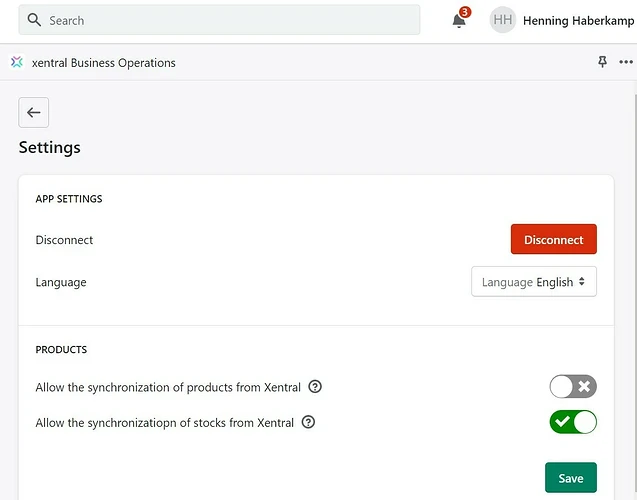Disable synchronization of stocks from Xentral
637x500 pixels.
click(x=573, y=422)
